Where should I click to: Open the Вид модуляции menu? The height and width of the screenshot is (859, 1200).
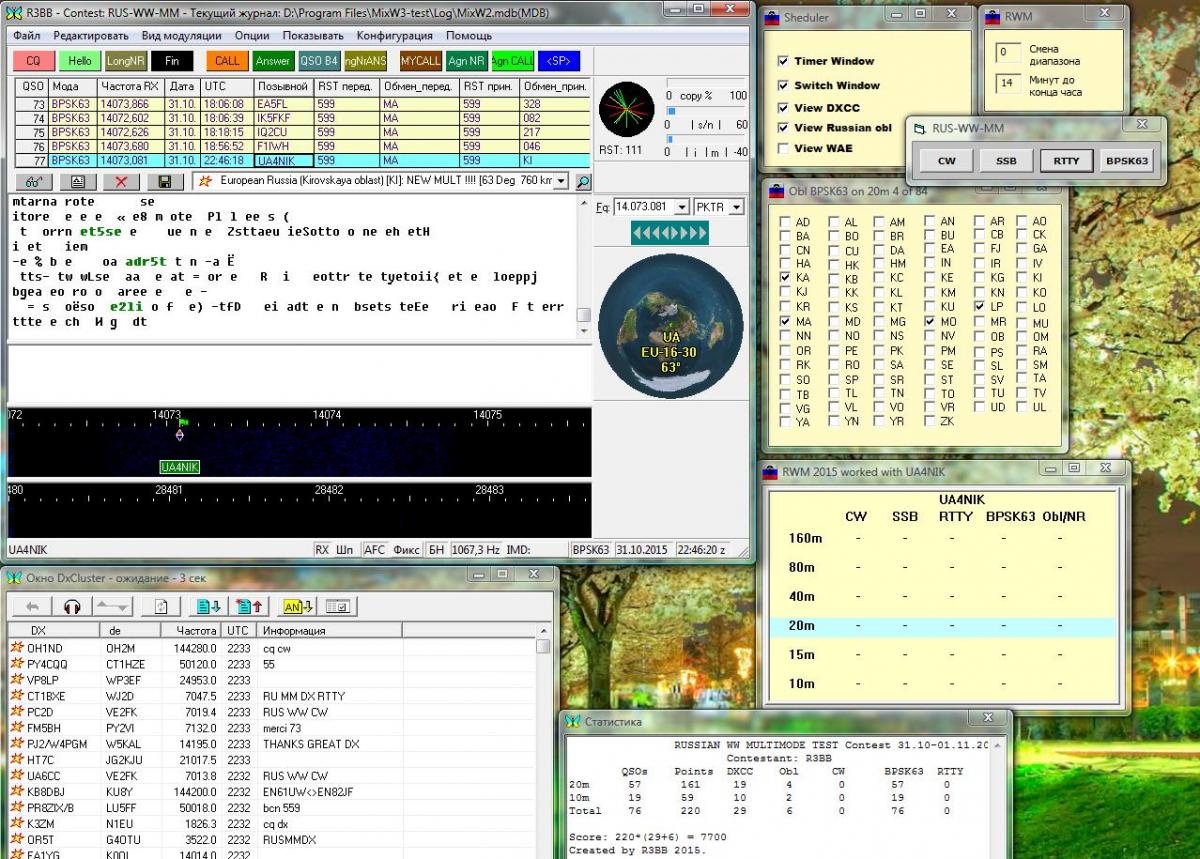coord(181,35)
